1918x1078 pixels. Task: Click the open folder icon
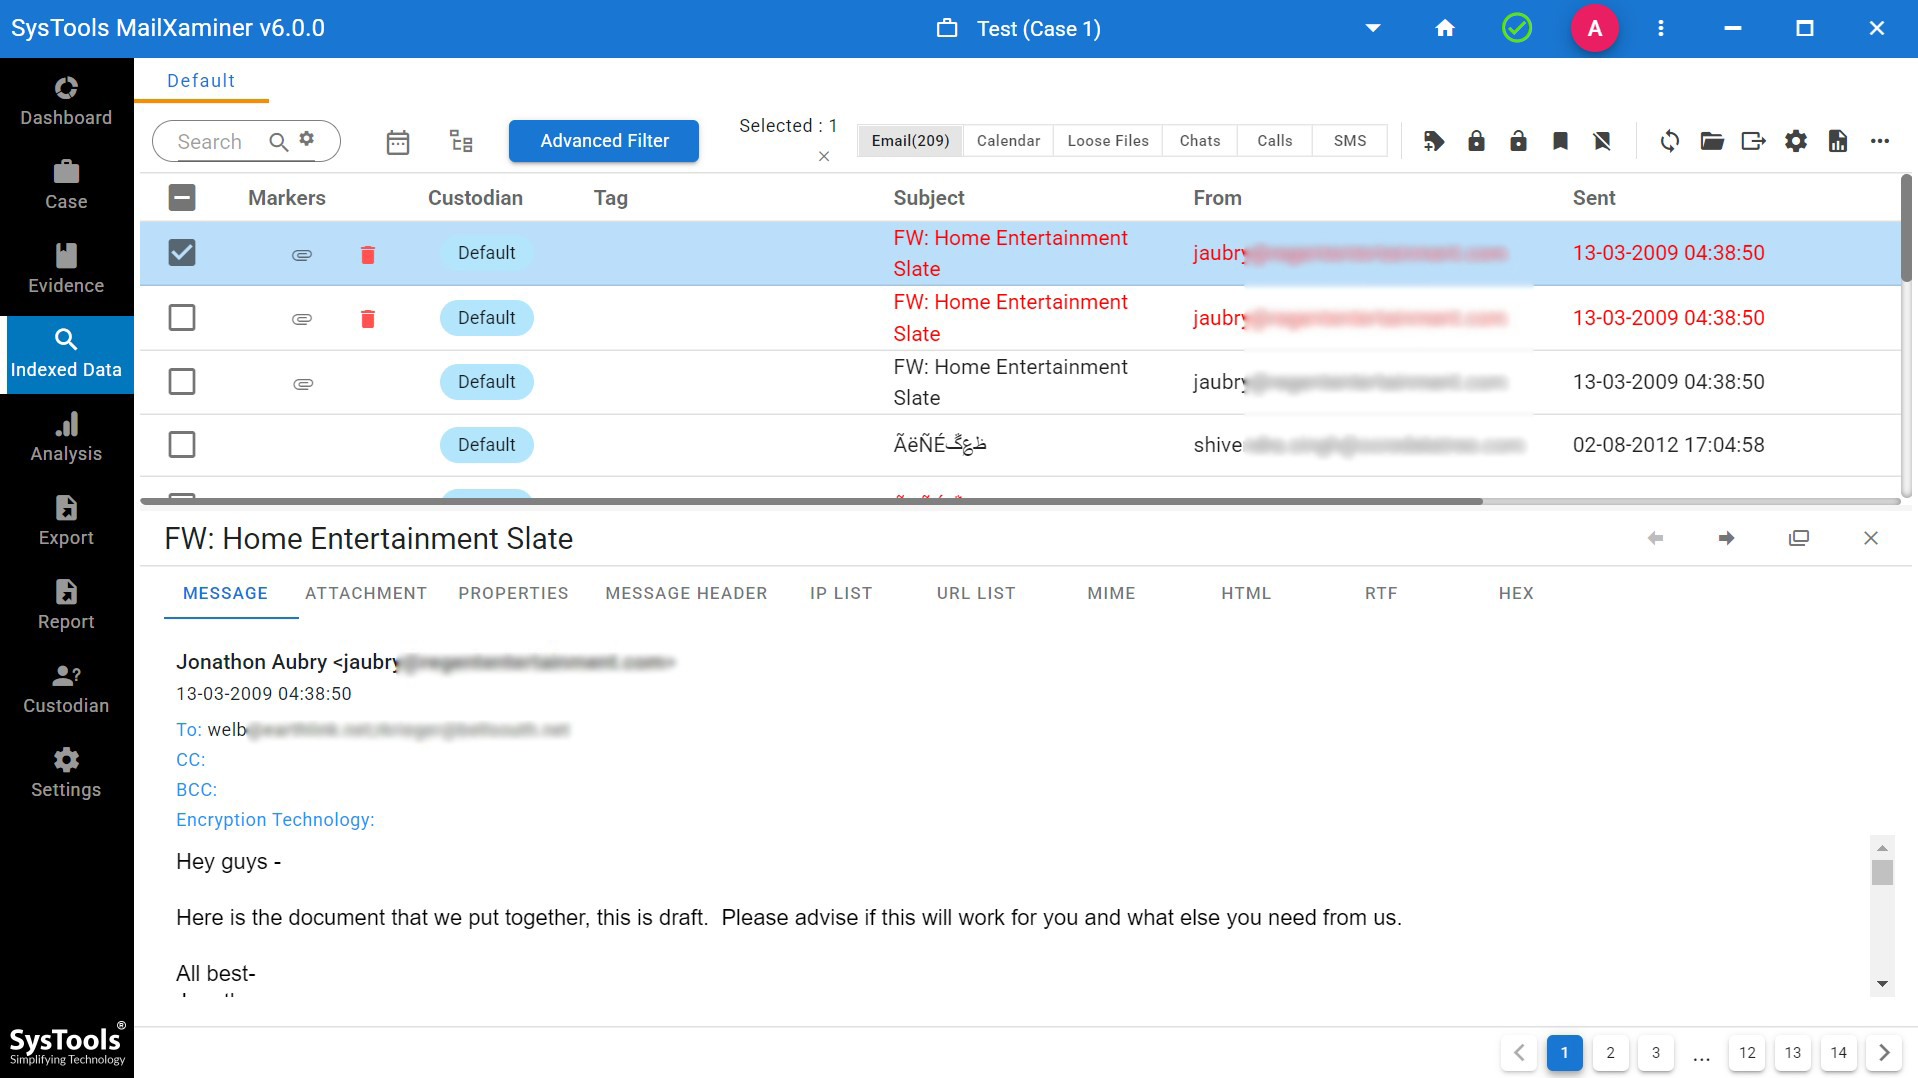point(1712,141)
